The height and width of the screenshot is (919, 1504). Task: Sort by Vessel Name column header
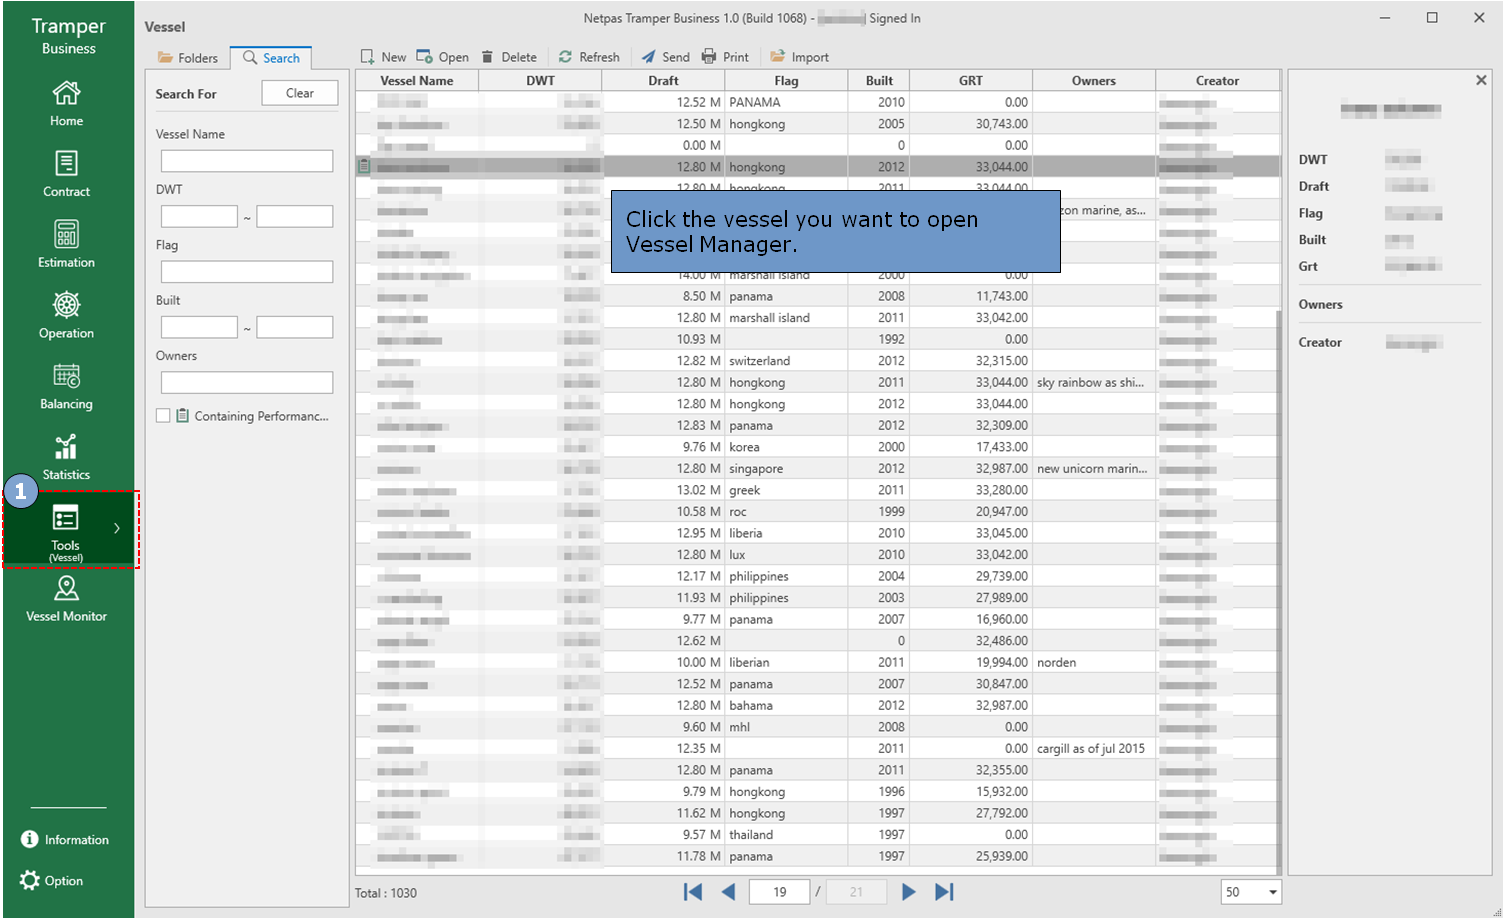click(x=417, y=81)
